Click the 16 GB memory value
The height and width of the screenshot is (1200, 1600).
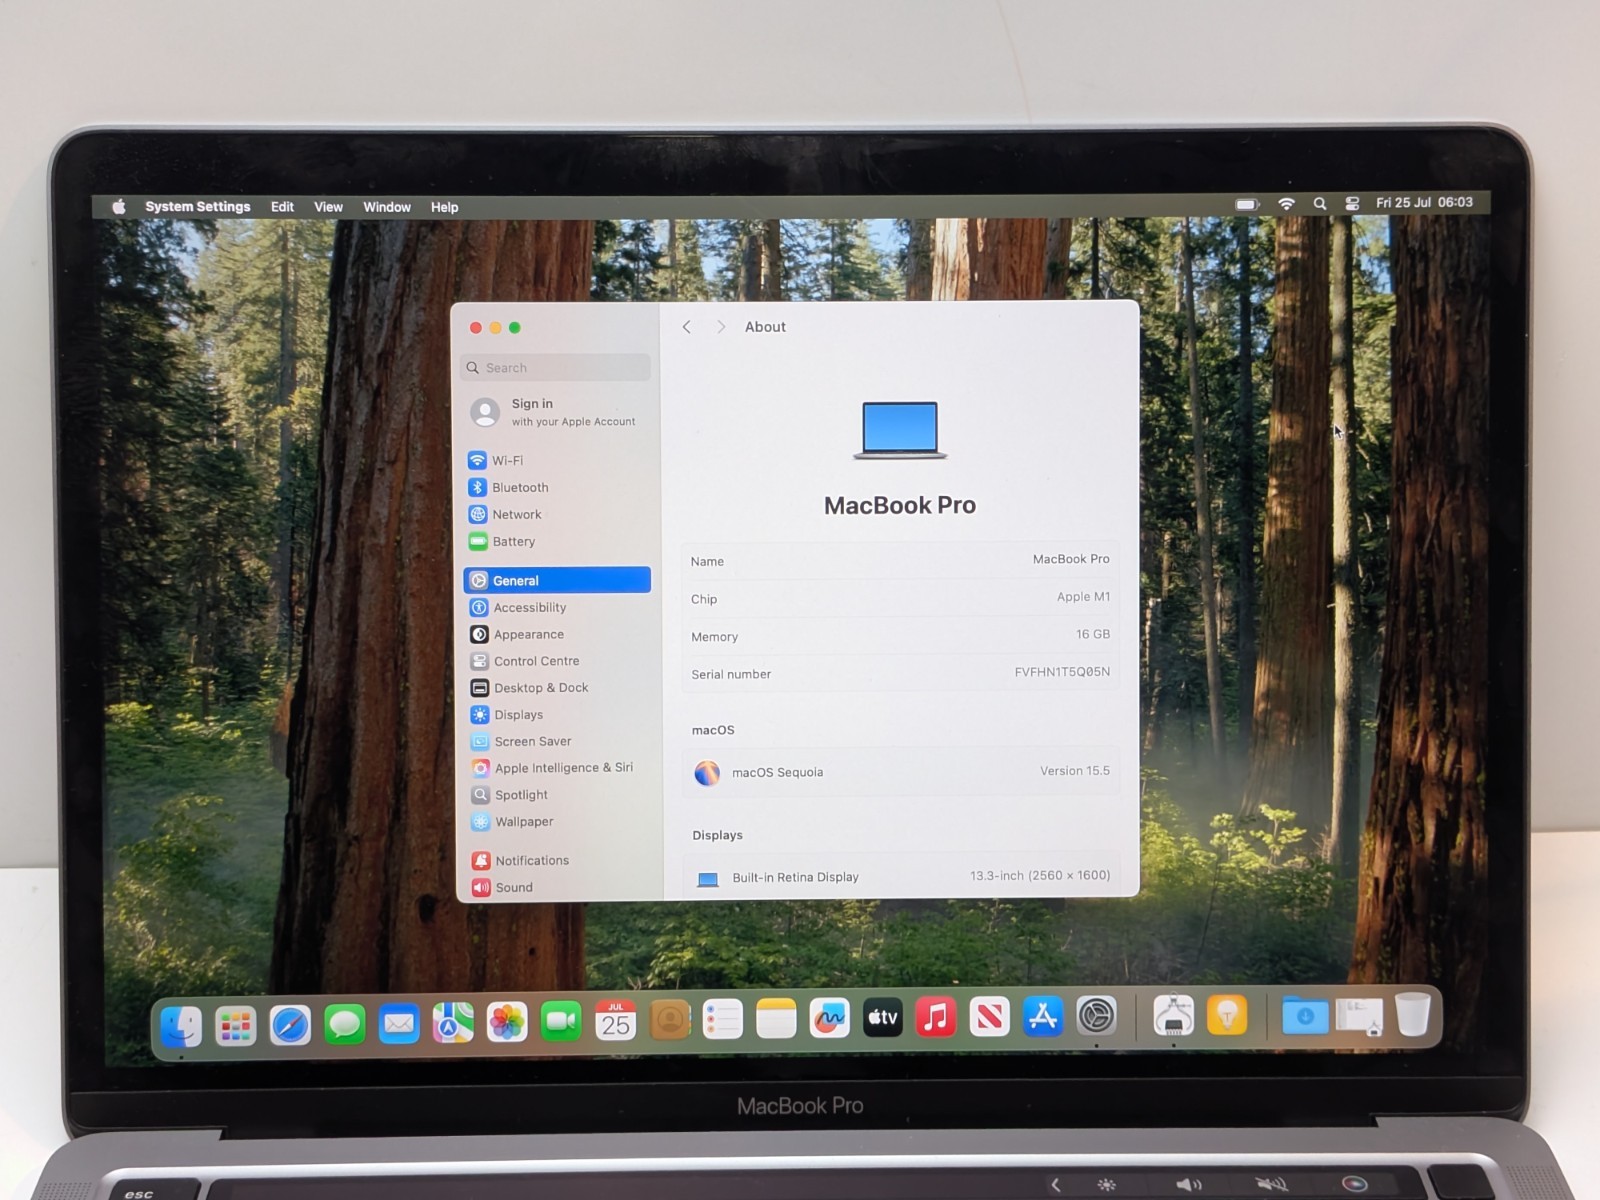(x=1093, y=634)
